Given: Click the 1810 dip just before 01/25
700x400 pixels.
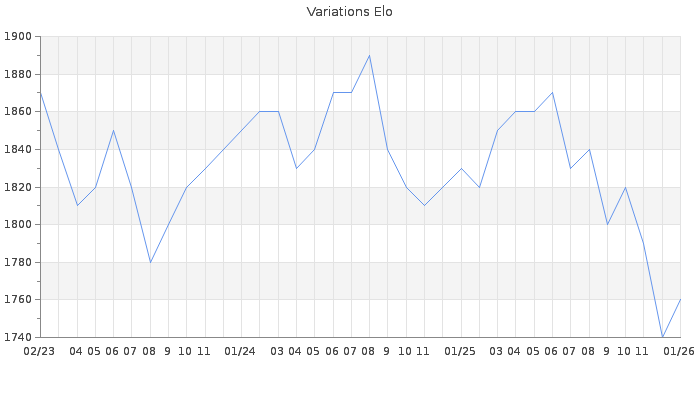Looking at the screenshot, I should [x=424, y=205].
